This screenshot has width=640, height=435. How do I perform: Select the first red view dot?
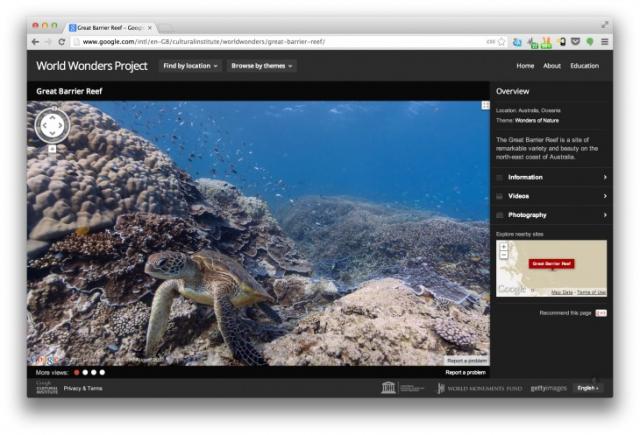click(77, 372)
